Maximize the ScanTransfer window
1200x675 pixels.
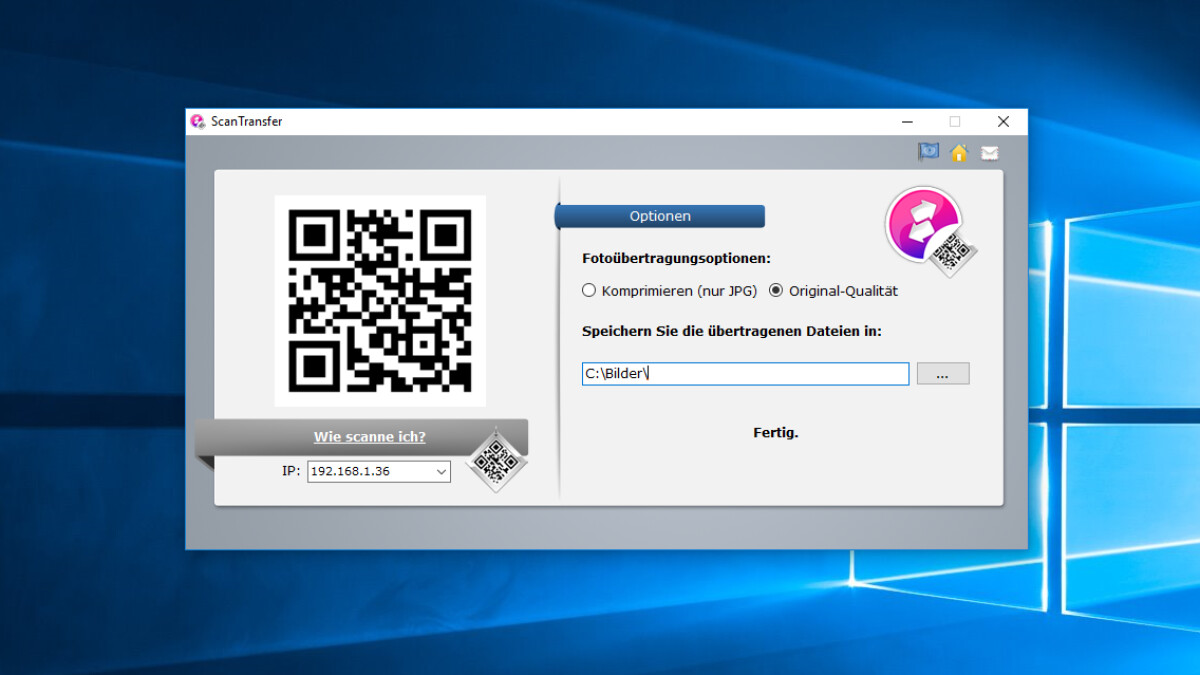coord(955,121)
